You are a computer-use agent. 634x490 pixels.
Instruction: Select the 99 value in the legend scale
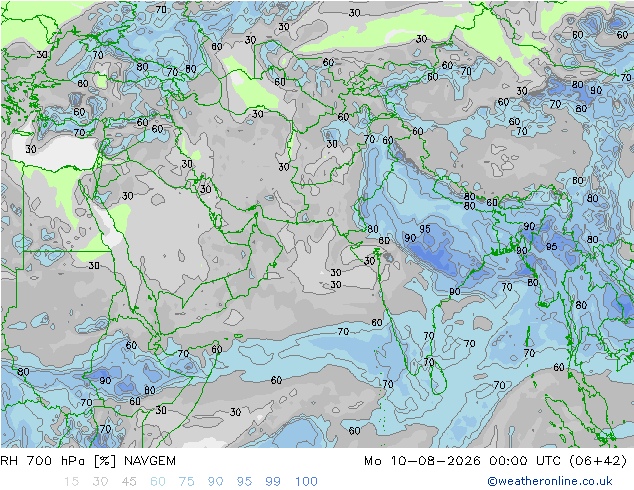(x=273, y=482)
